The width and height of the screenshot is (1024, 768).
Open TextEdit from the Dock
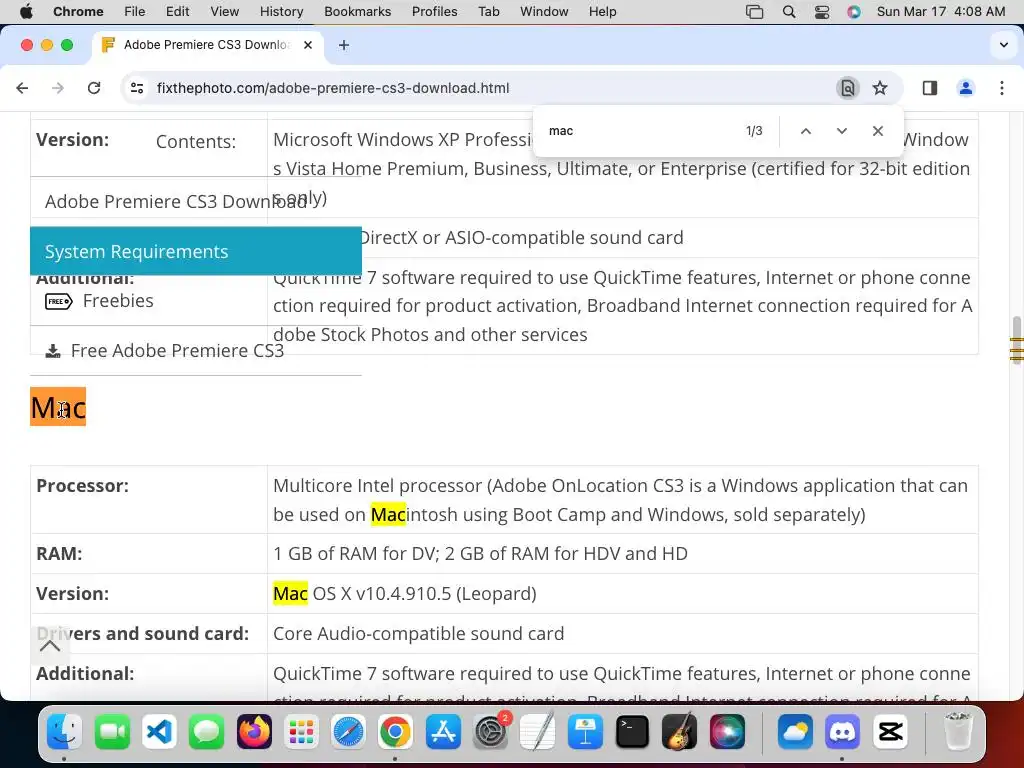[537, 731]
